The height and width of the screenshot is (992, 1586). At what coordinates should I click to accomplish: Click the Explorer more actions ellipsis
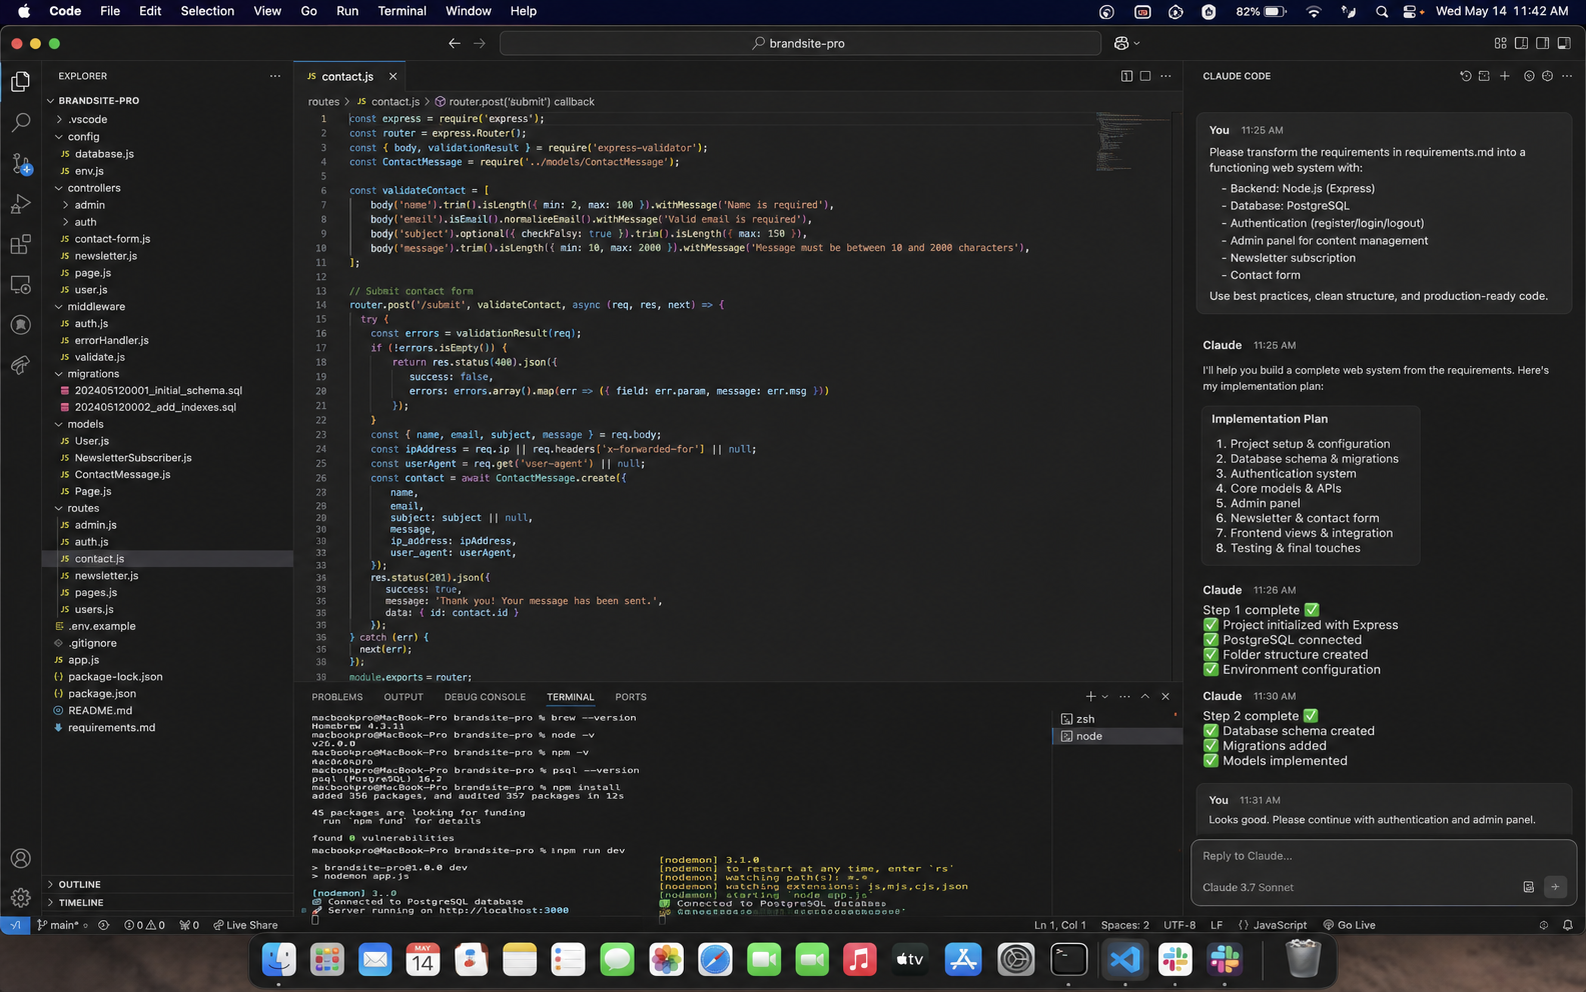click(x=275, y=76)
